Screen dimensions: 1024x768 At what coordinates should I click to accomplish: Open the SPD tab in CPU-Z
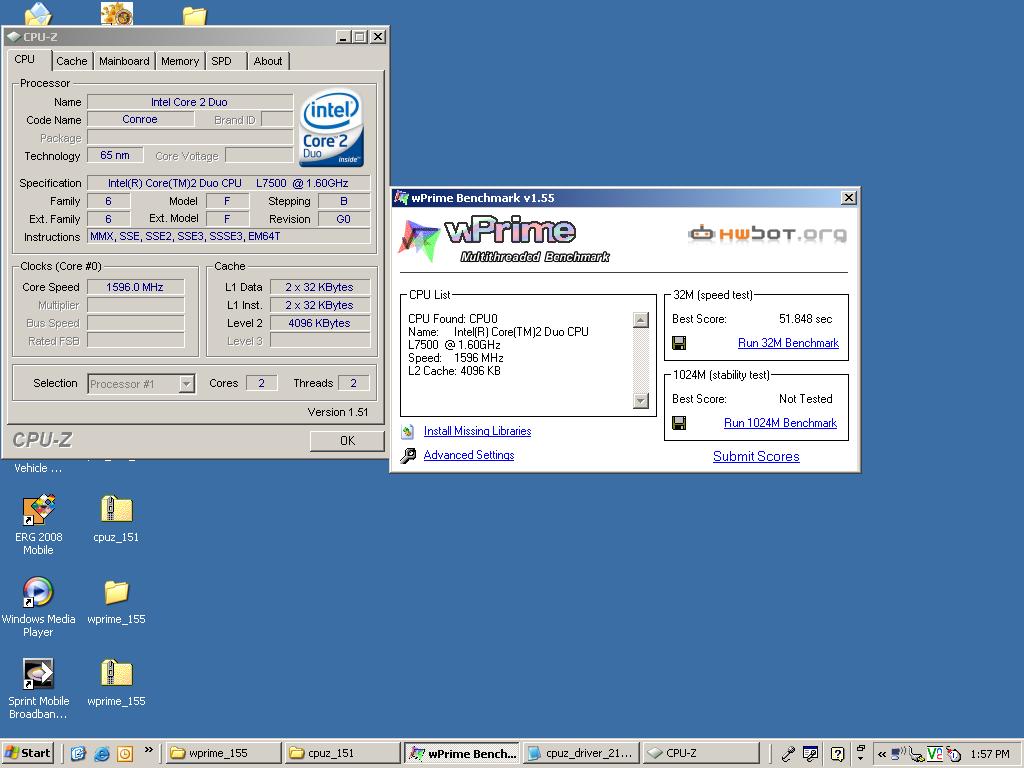(x=221, y=61)
